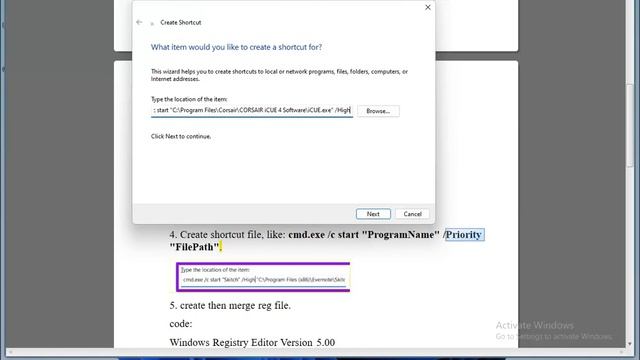Open the Browse... file picker

[378, 111]
